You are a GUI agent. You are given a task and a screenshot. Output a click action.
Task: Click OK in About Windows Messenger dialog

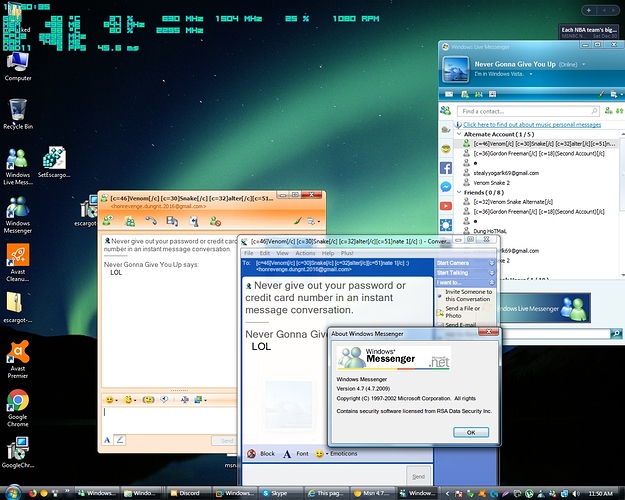(471, 432)
